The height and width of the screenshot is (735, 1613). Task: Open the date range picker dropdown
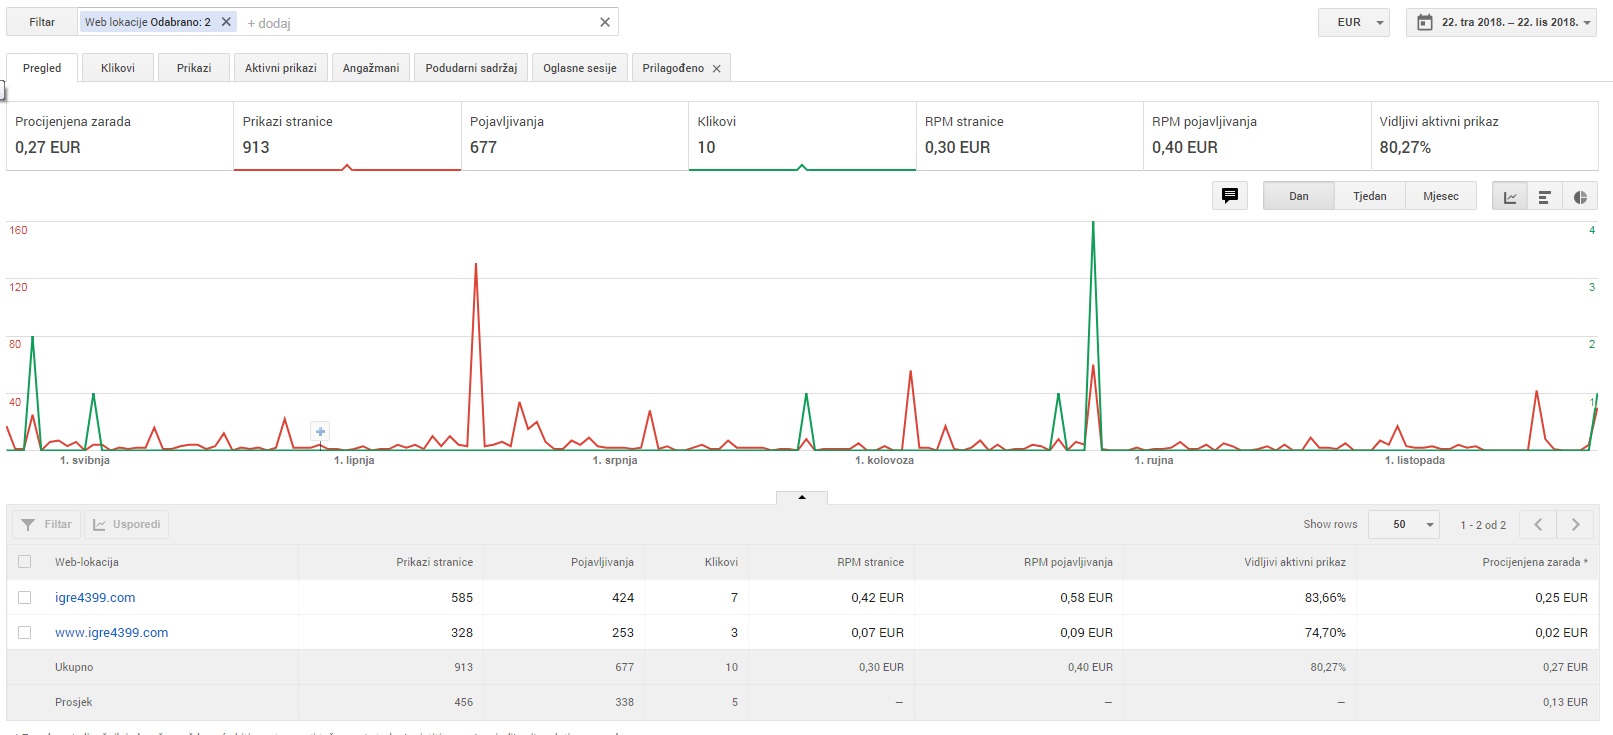(x=1501, y=22)
